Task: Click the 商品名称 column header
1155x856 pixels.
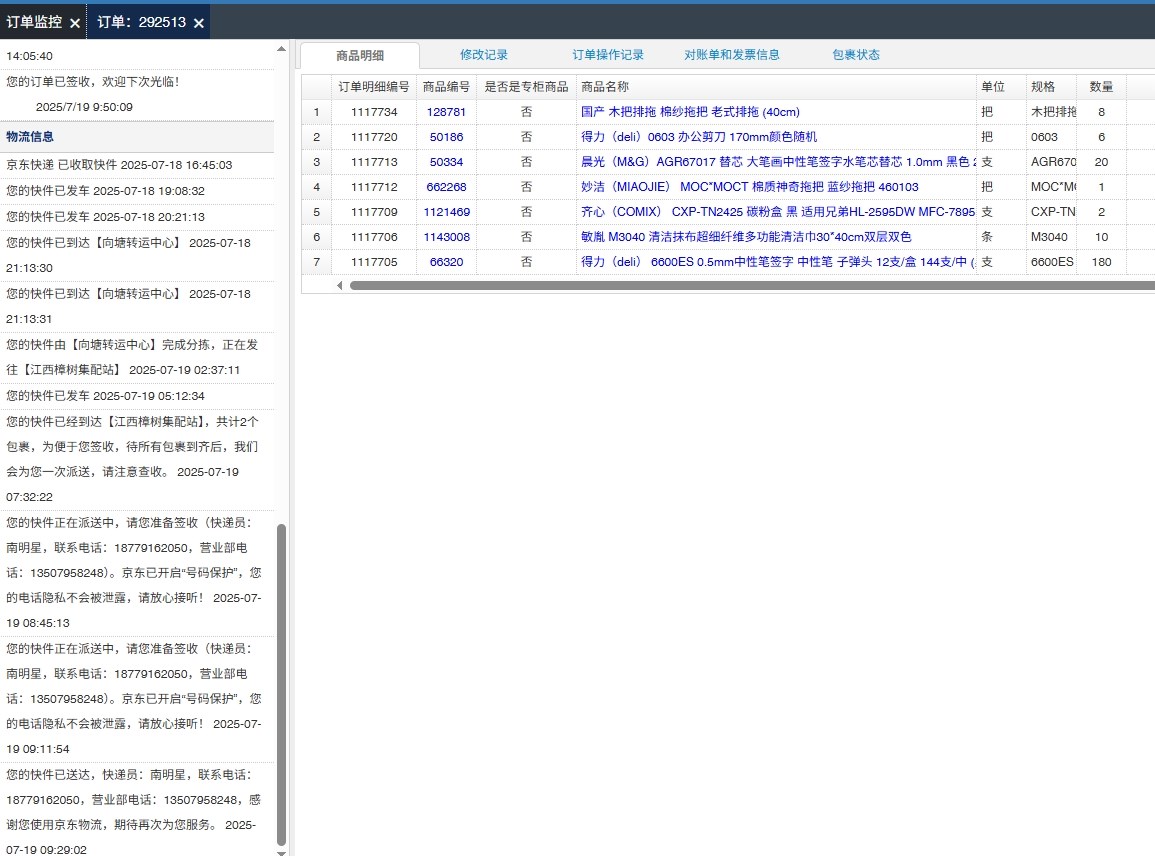Action: coord(776,87)
